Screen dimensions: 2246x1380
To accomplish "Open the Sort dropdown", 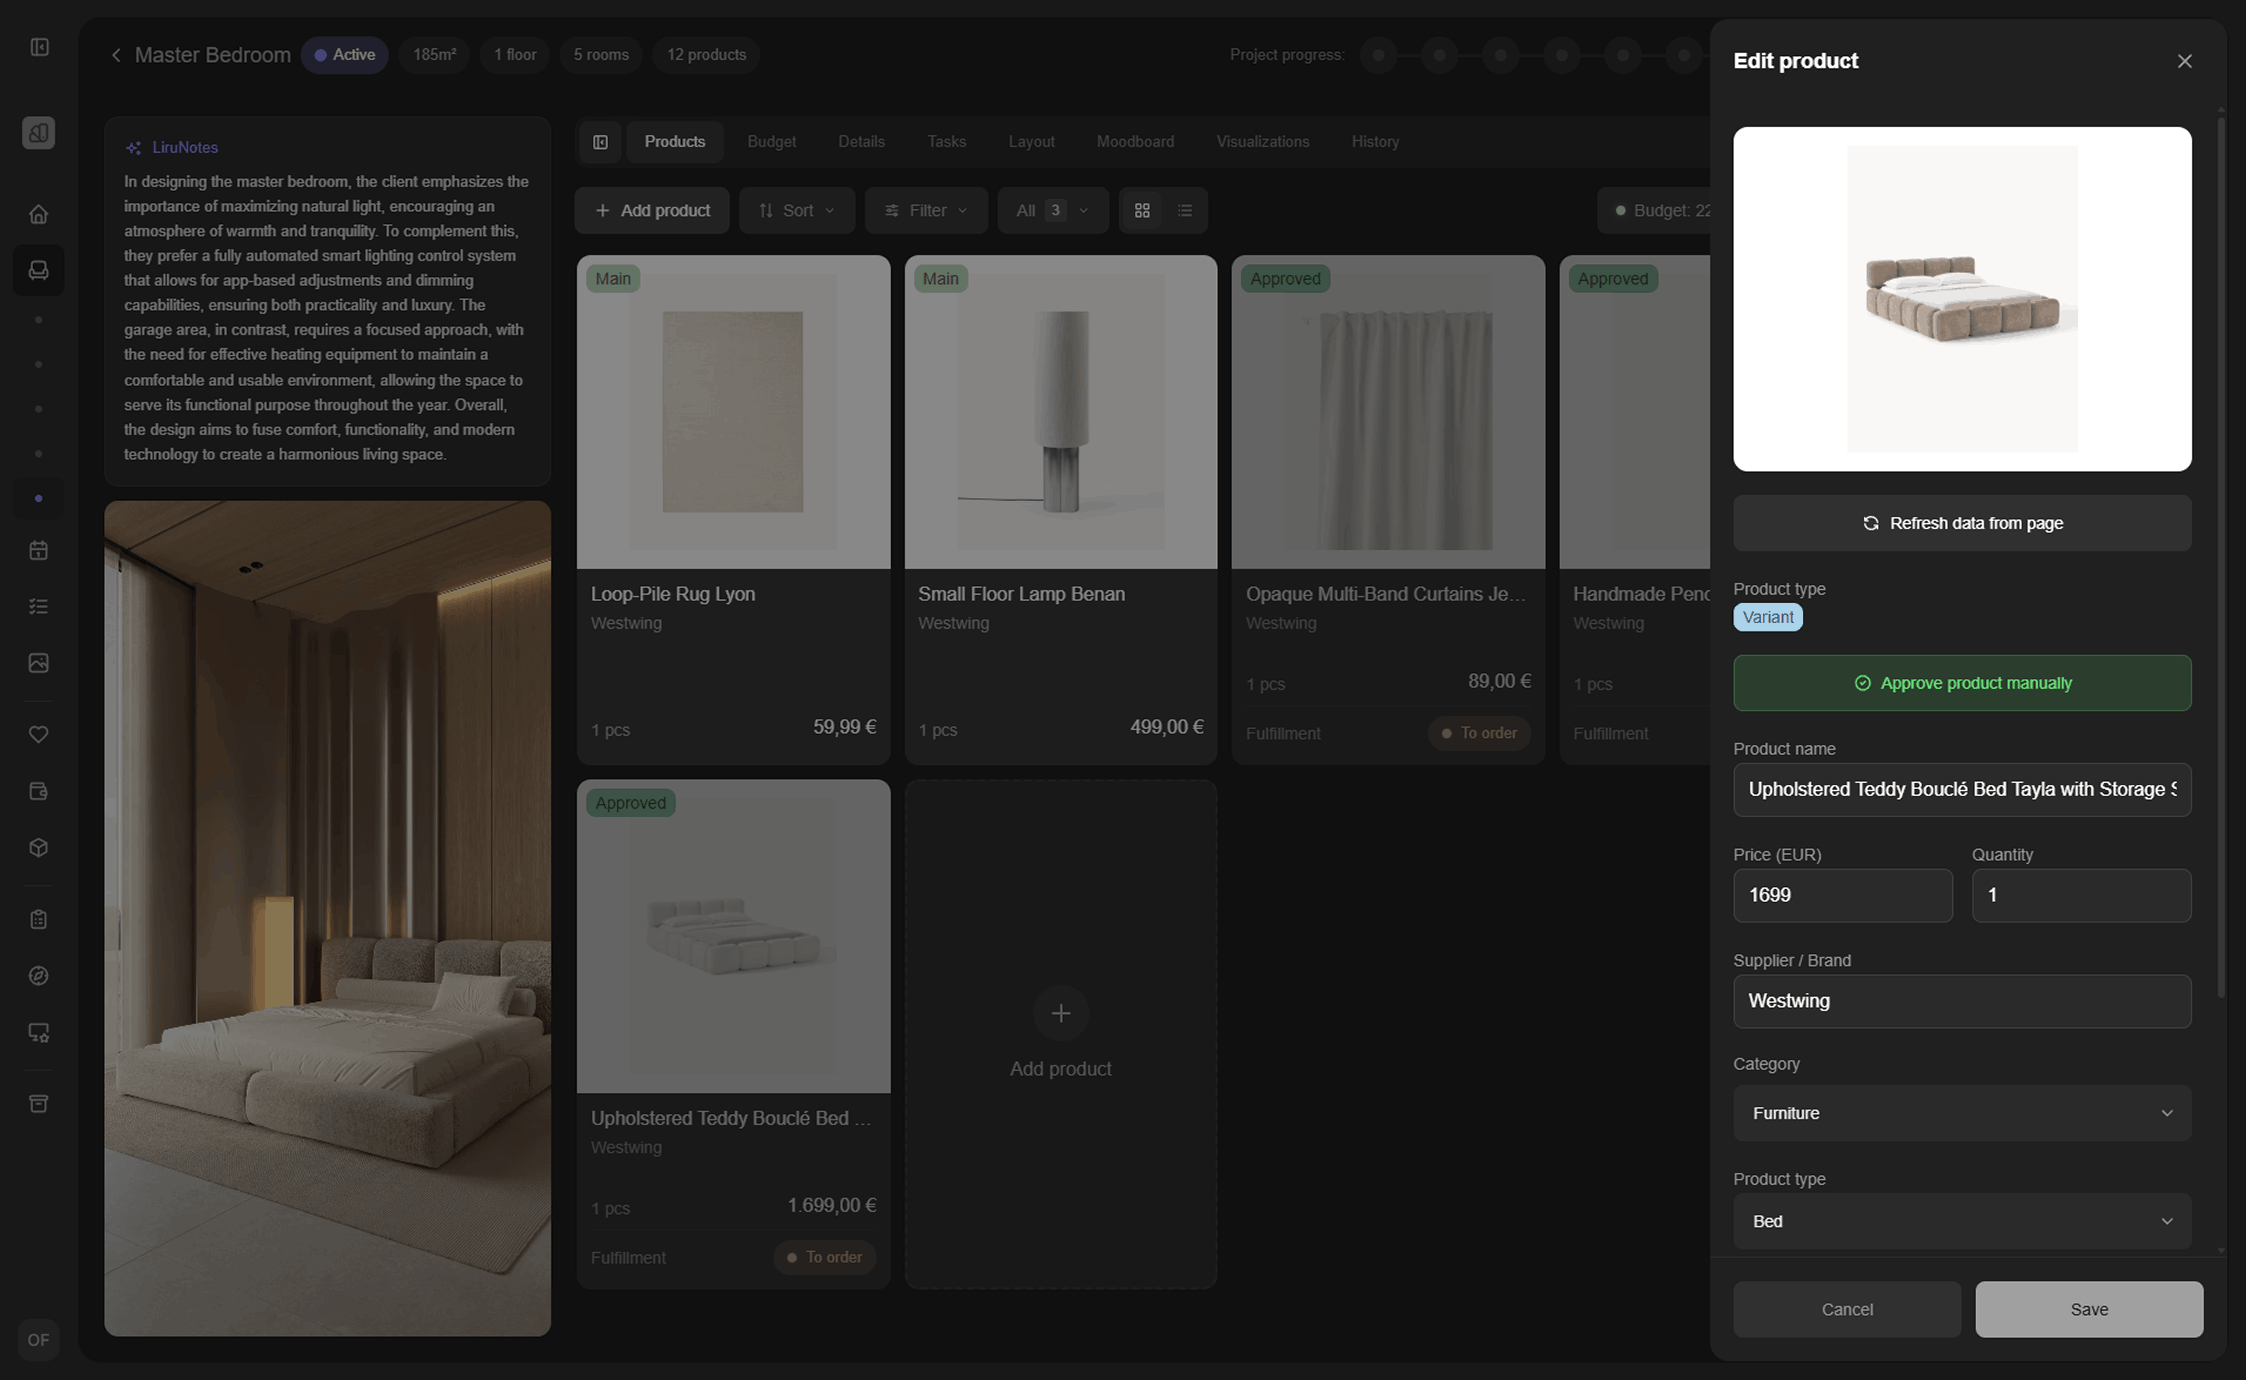I will tap(797, 210).
